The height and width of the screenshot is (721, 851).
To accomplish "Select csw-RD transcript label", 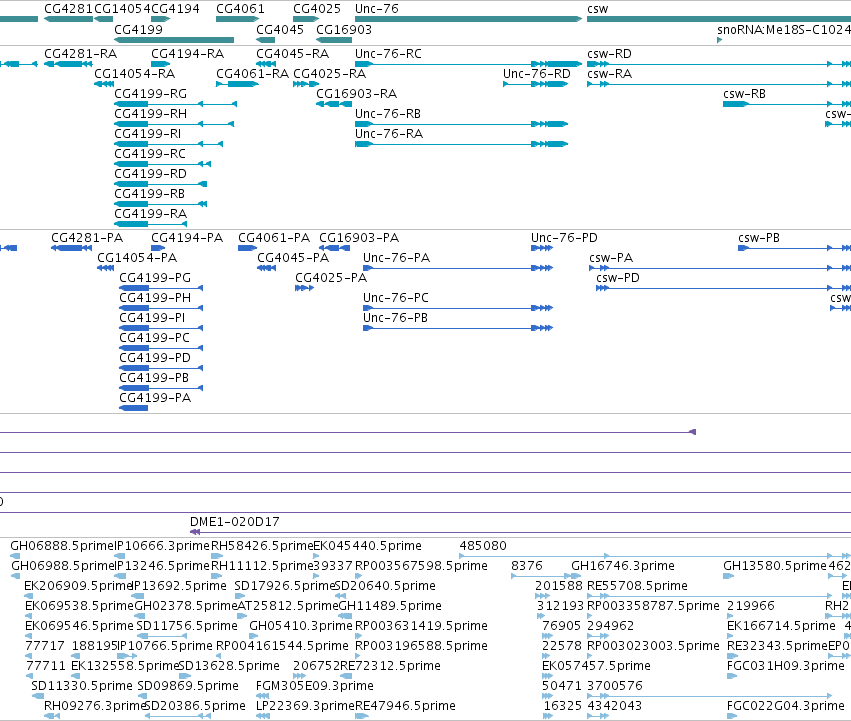I will pos(609,54).
